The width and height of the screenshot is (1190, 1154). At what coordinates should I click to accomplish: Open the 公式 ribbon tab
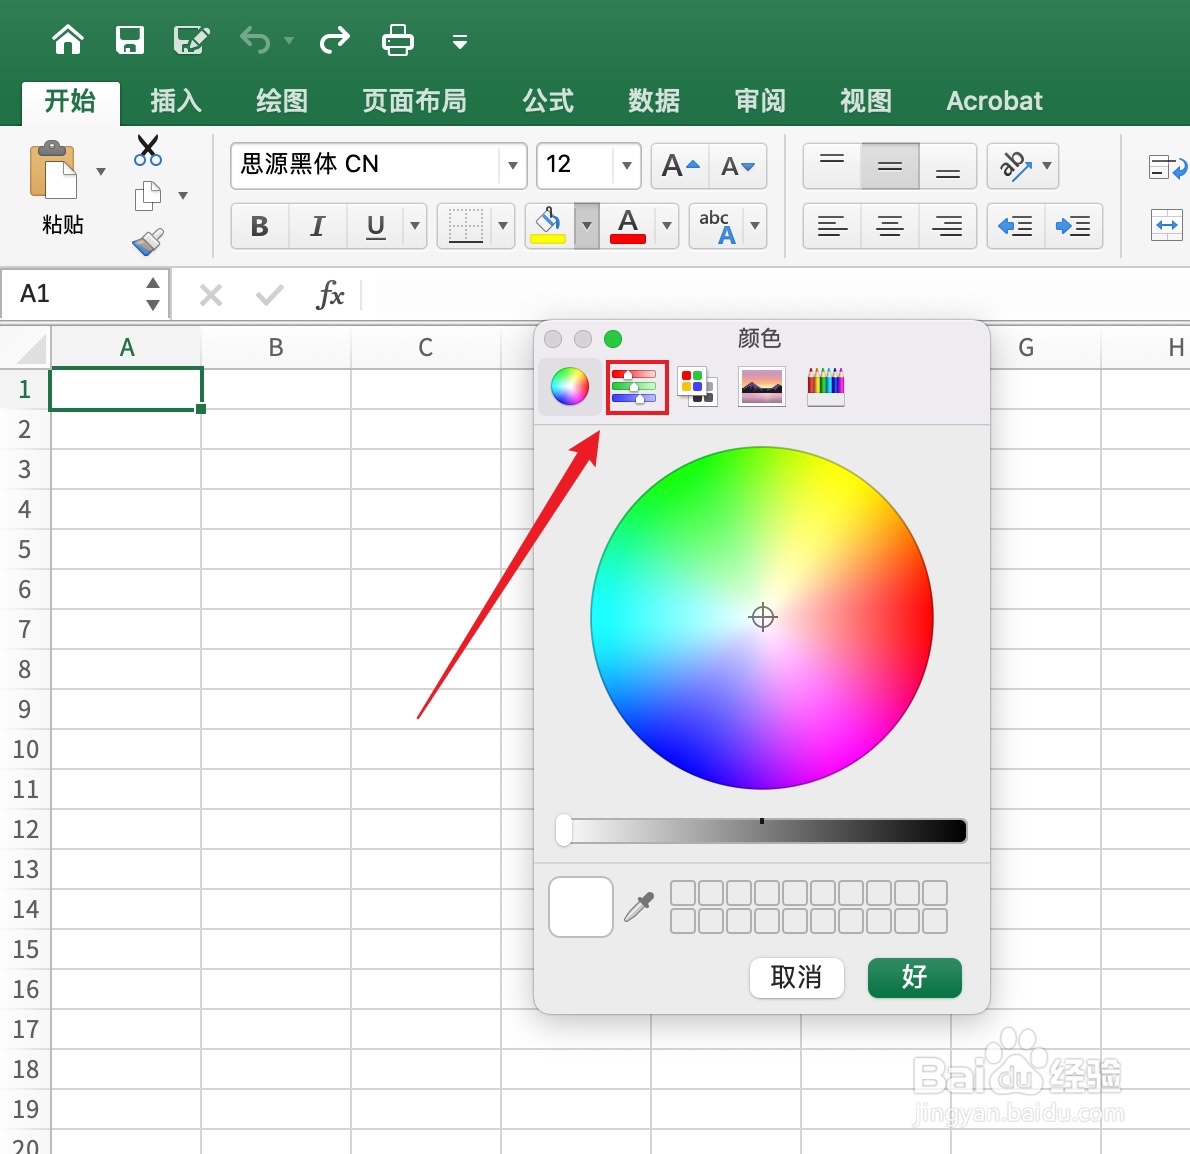(548, 101)
